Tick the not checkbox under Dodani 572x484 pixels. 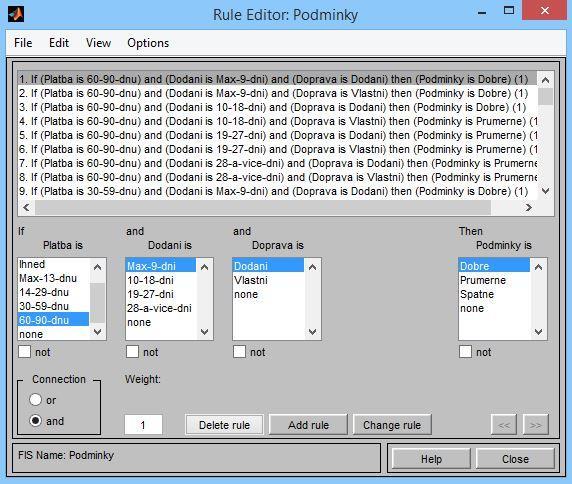pyautogui.click(x=132, y=352)
